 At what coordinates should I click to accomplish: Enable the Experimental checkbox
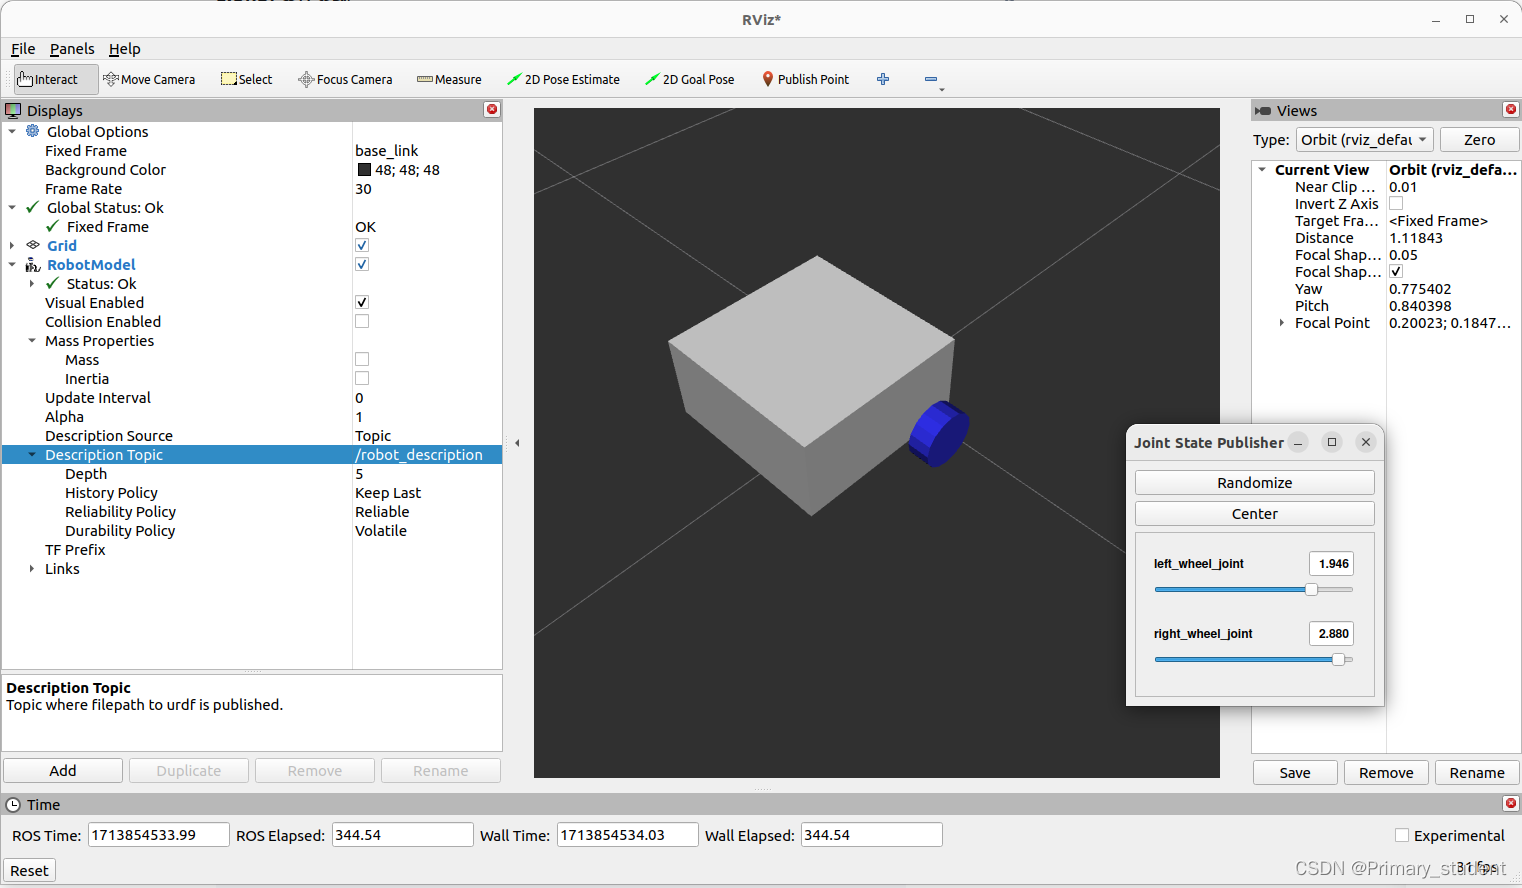[1402, 835]
